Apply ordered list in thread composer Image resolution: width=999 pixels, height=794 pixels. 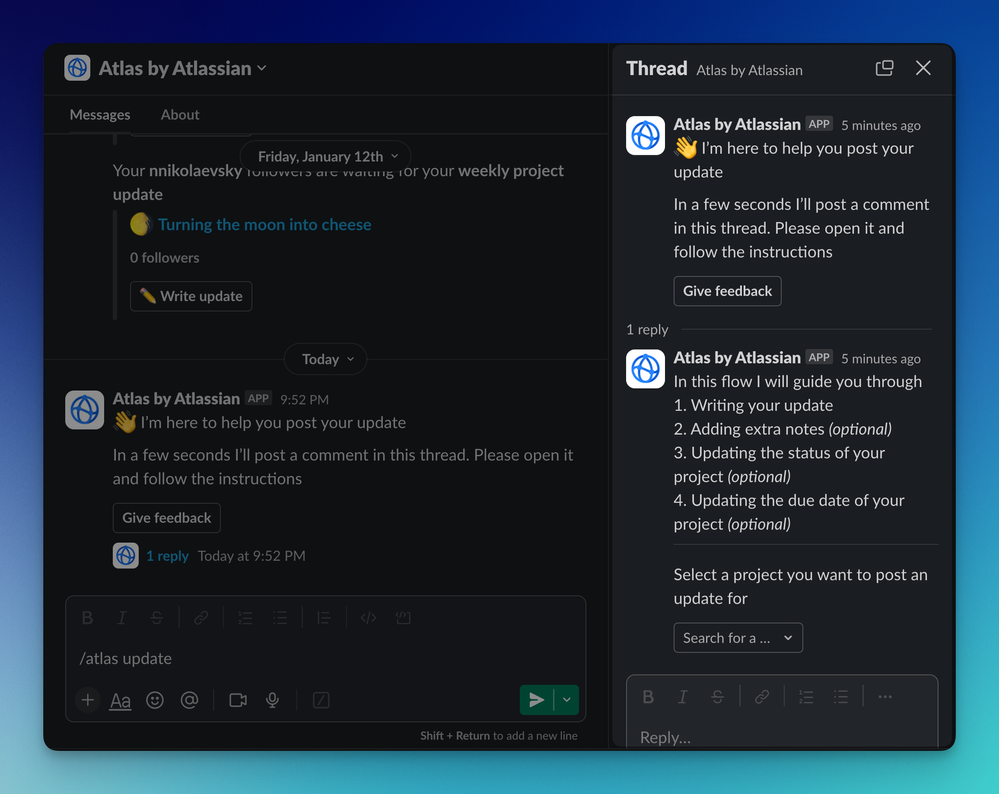tap(806, 697)
